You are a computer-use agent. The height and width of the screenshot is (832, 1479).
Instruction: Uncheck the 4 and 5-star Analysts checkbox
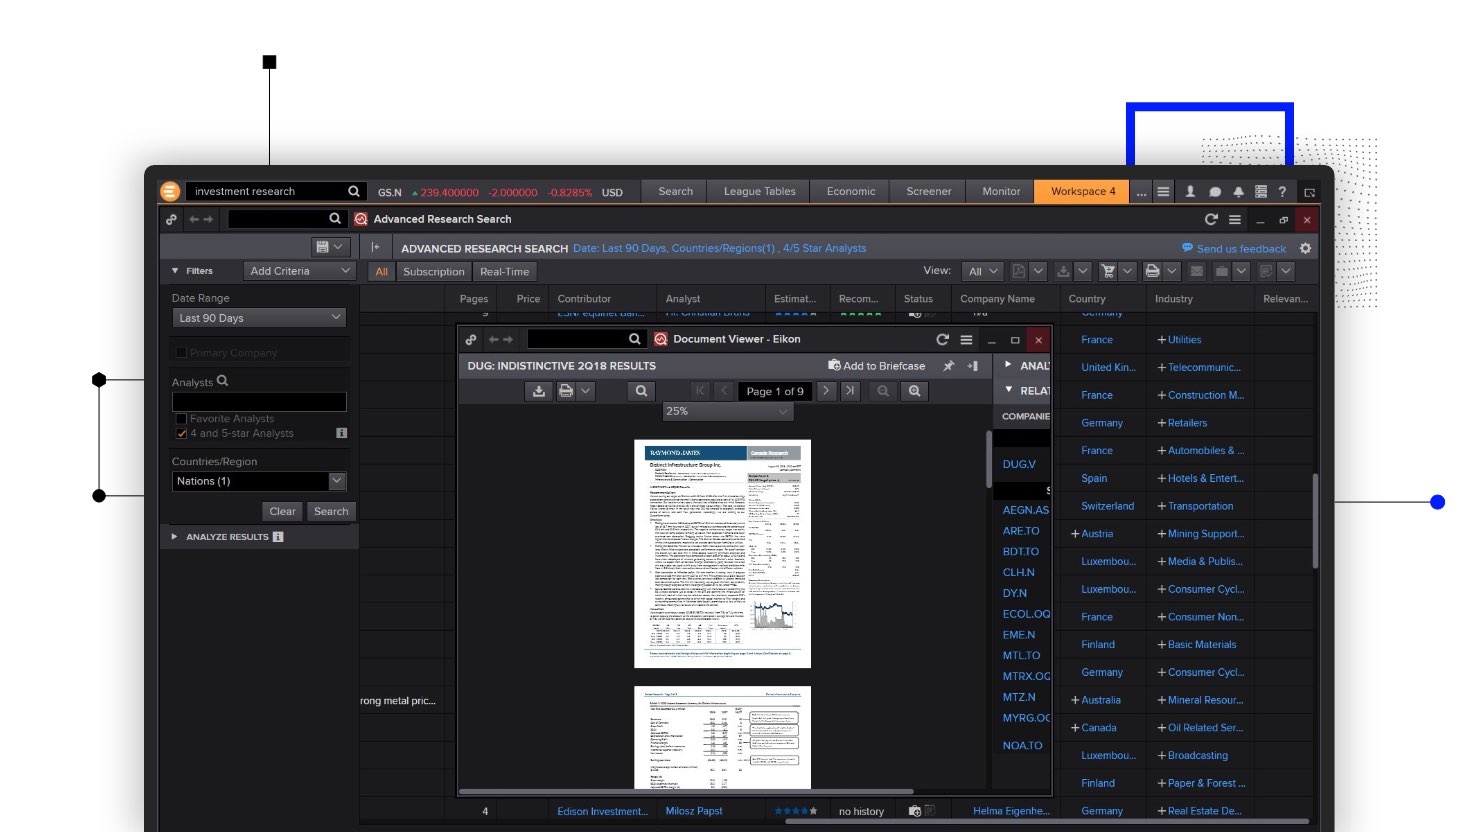pyautogui.click(x=181, y=433)
